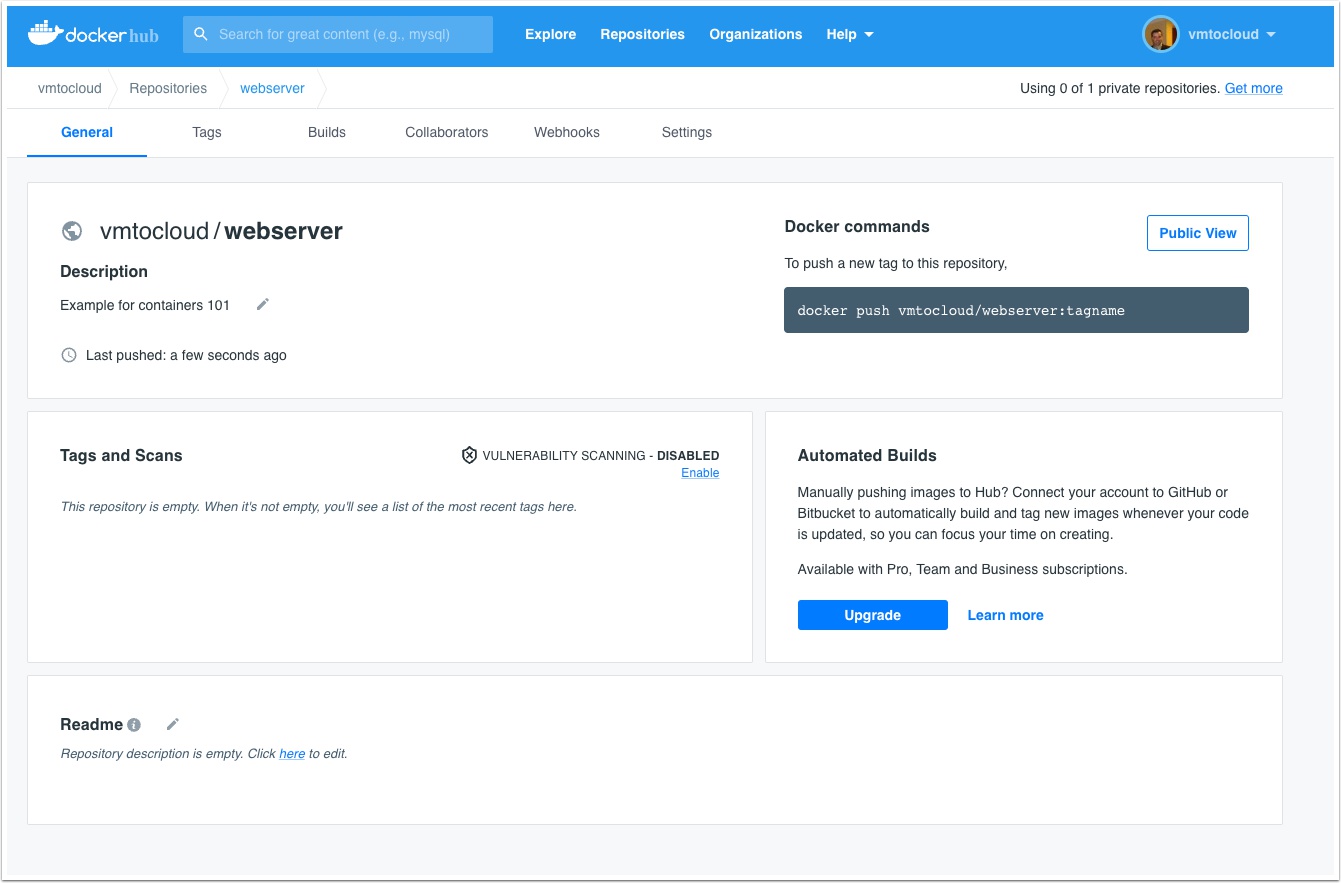Click the Upgrade button
The height and width of the screenshot is (883, 1341).
(873, 615)
